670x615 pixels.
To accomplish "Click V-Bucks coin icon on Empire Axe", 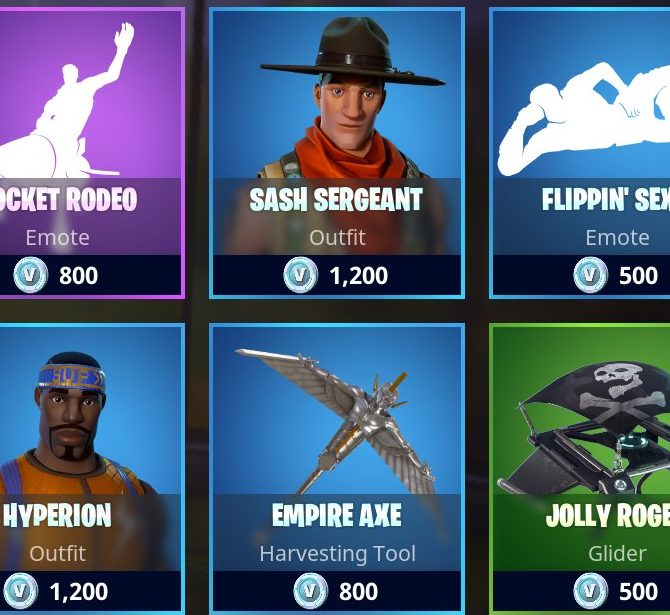I will point(311,591).
